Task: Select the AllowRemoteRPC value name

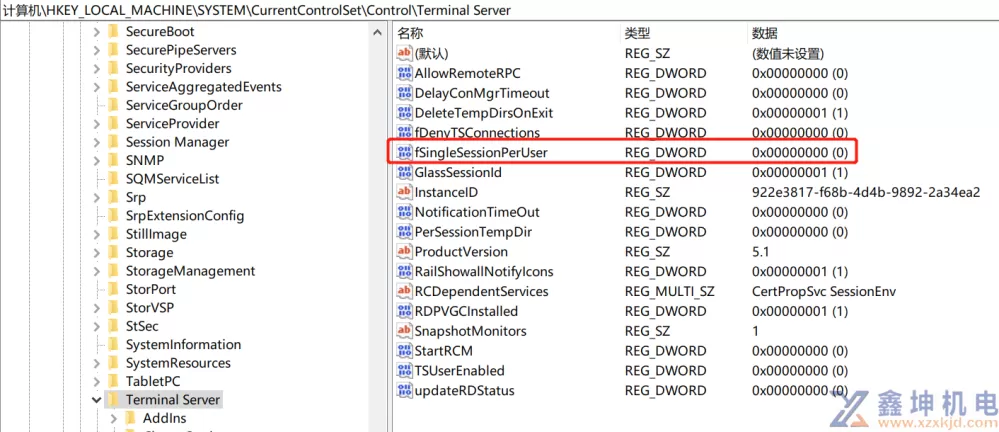Action: coord(468,73)
